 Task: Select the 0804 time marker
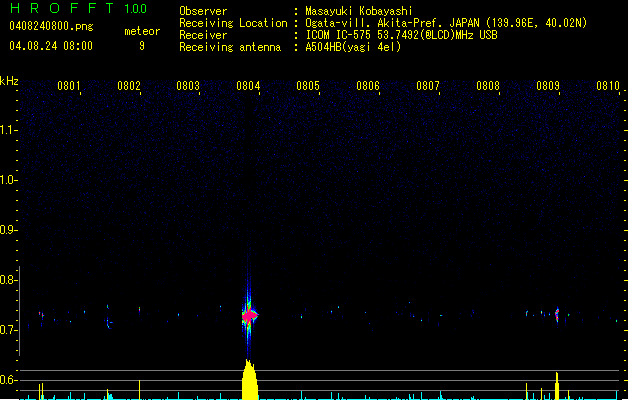pyautogui.click(x=248, y=87)
